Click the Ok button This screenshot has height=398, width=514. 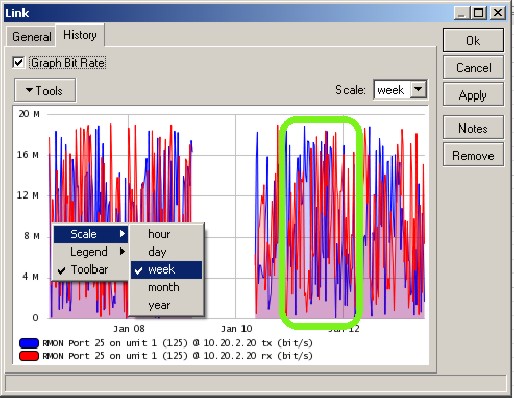pos(473,41)
